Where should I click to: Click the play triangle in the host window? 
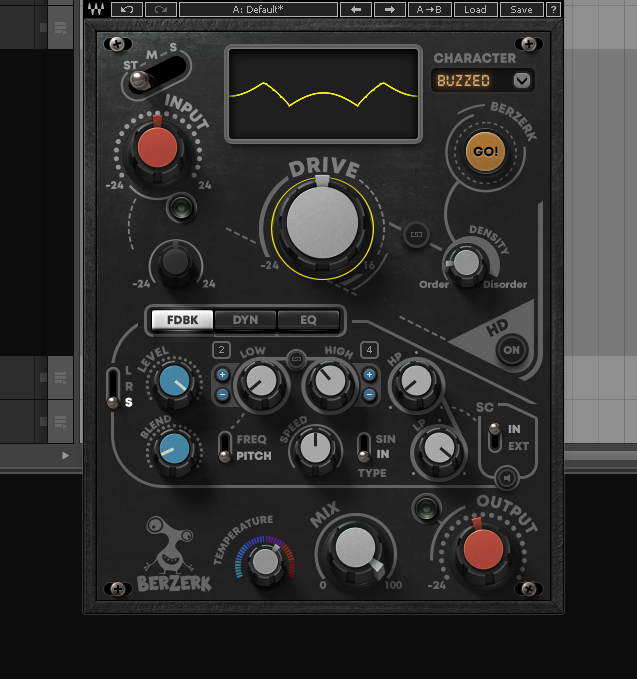(65, 455)
